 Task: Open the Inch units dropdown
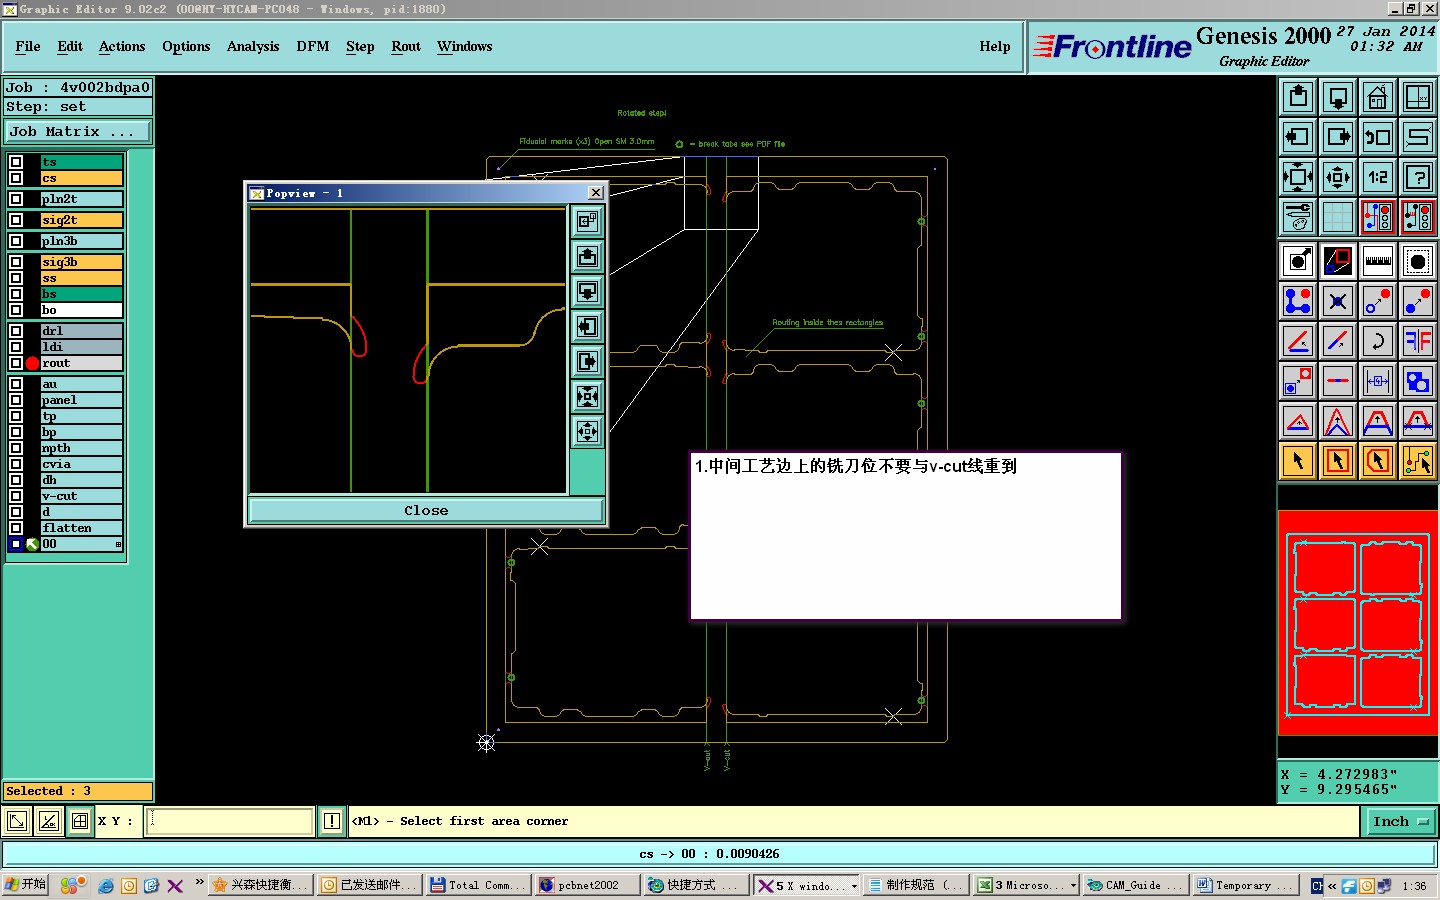pos(1400,822)
